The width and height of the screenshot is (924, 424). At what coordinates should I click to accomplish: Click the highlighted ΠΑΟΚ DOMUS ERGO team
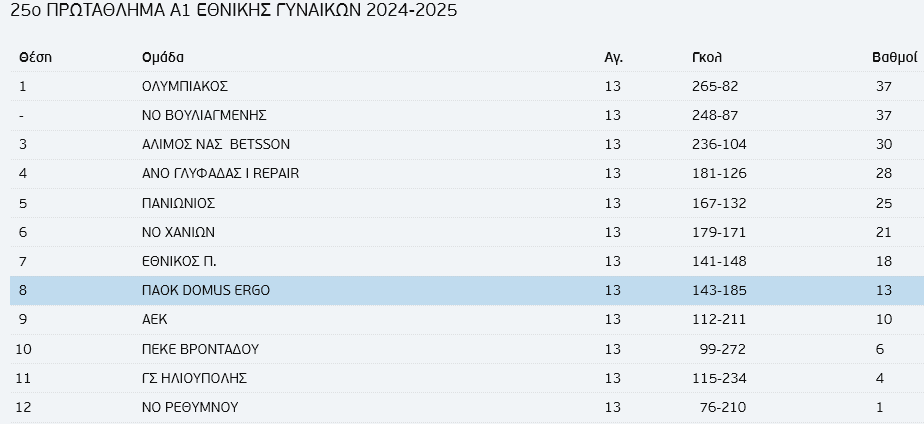click(206, 290)
